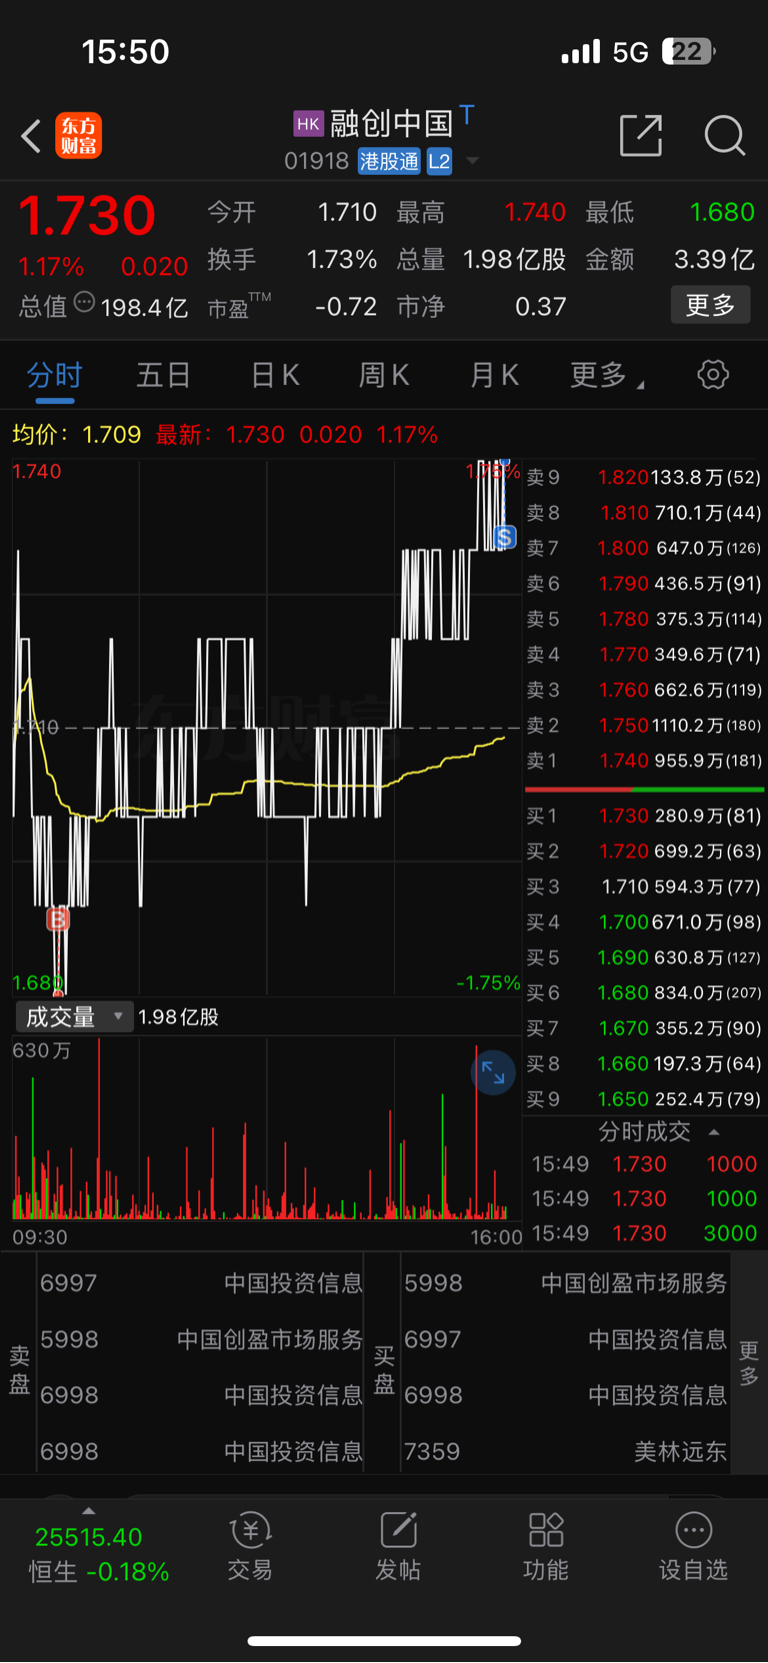The image size is (768, 1663).
Task: Select 买7 order row at 1.670
Action: [x=644, y=1029]
